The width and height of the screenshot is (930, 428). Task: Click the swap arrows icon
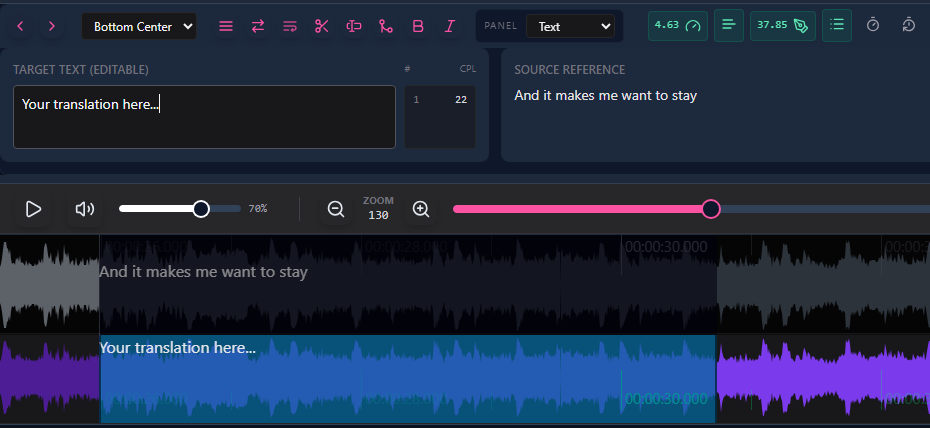coord(258,26)
